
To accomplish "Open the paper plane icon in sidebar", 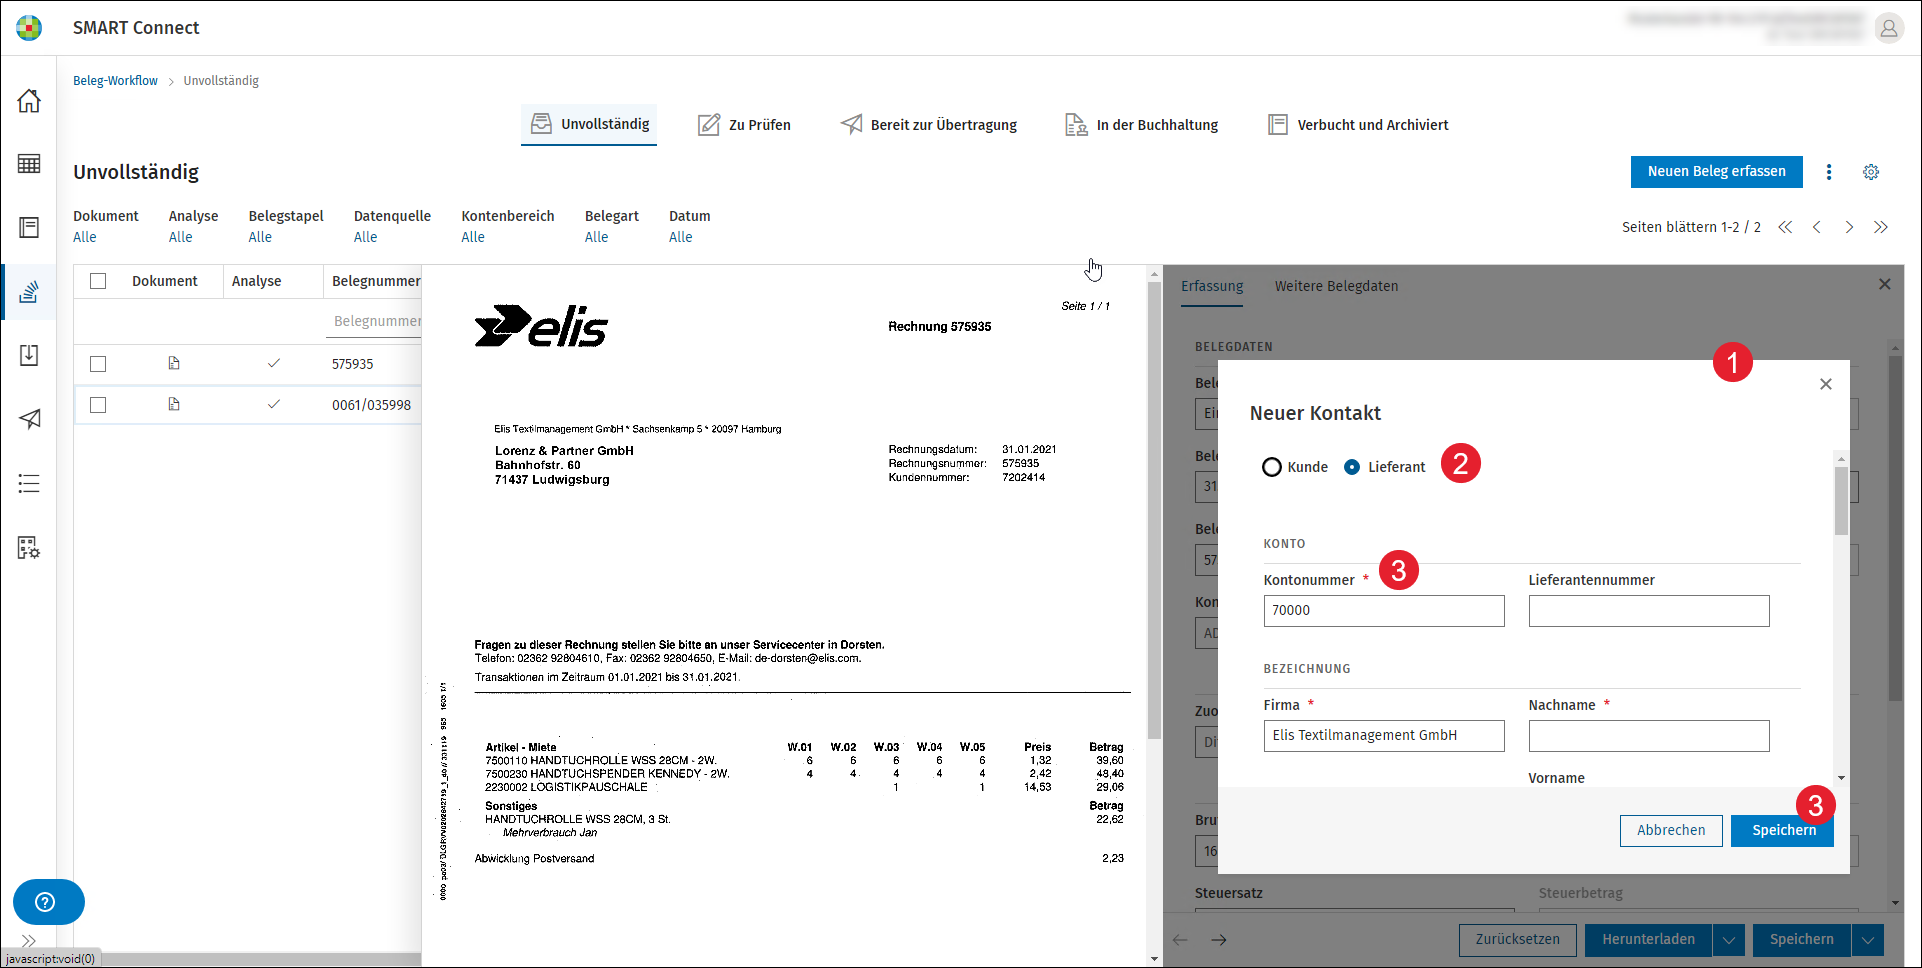I will point(29,419).
